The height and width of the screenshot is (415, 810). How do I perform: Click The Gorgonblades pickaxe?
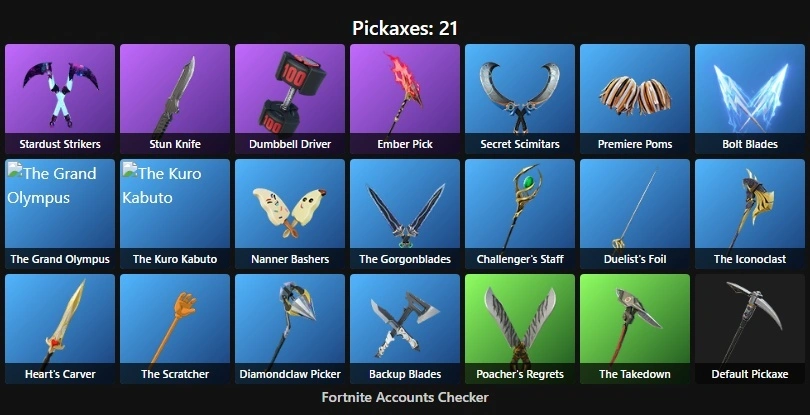click(405, 214)
